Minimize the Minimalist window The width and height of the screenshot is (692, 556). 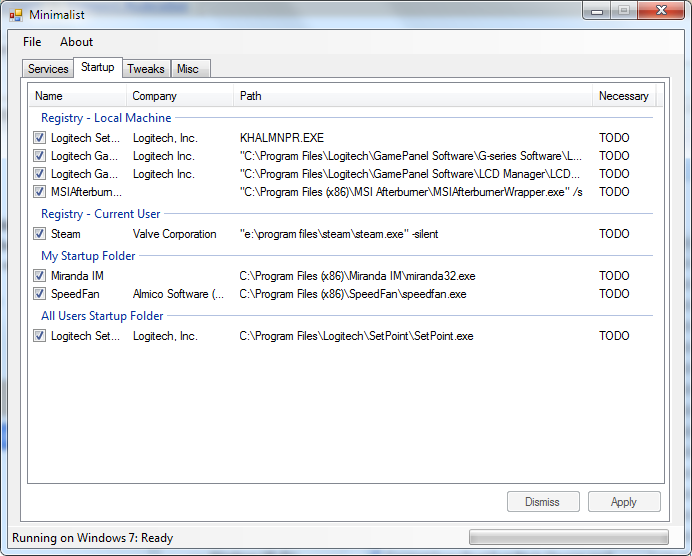pyautogui.click(x=597, y=11)
